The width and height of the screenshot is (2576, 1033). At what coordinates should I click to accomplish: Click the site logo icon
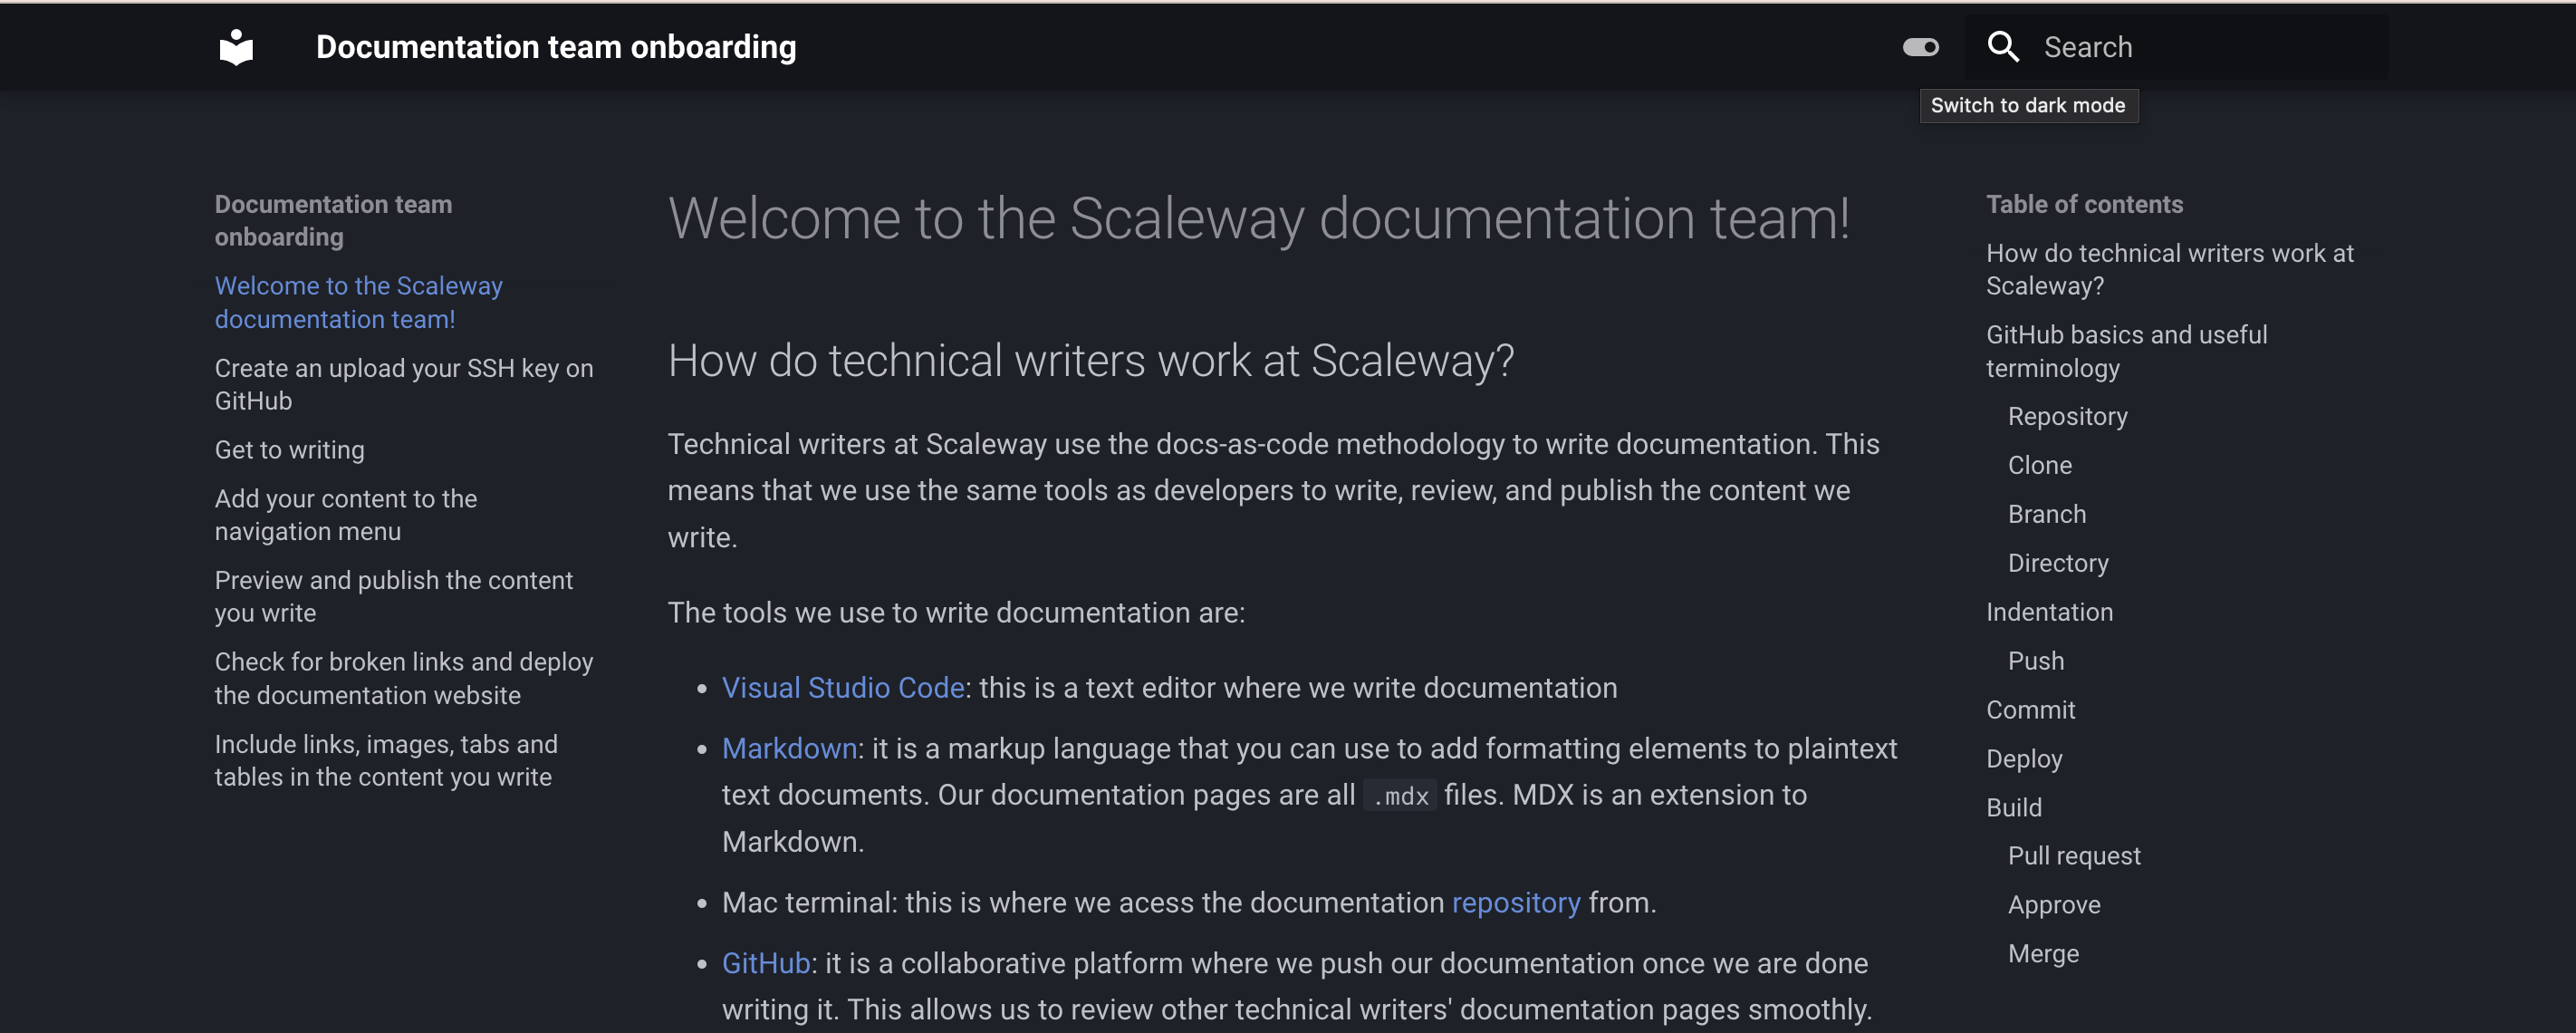point(238,46)
